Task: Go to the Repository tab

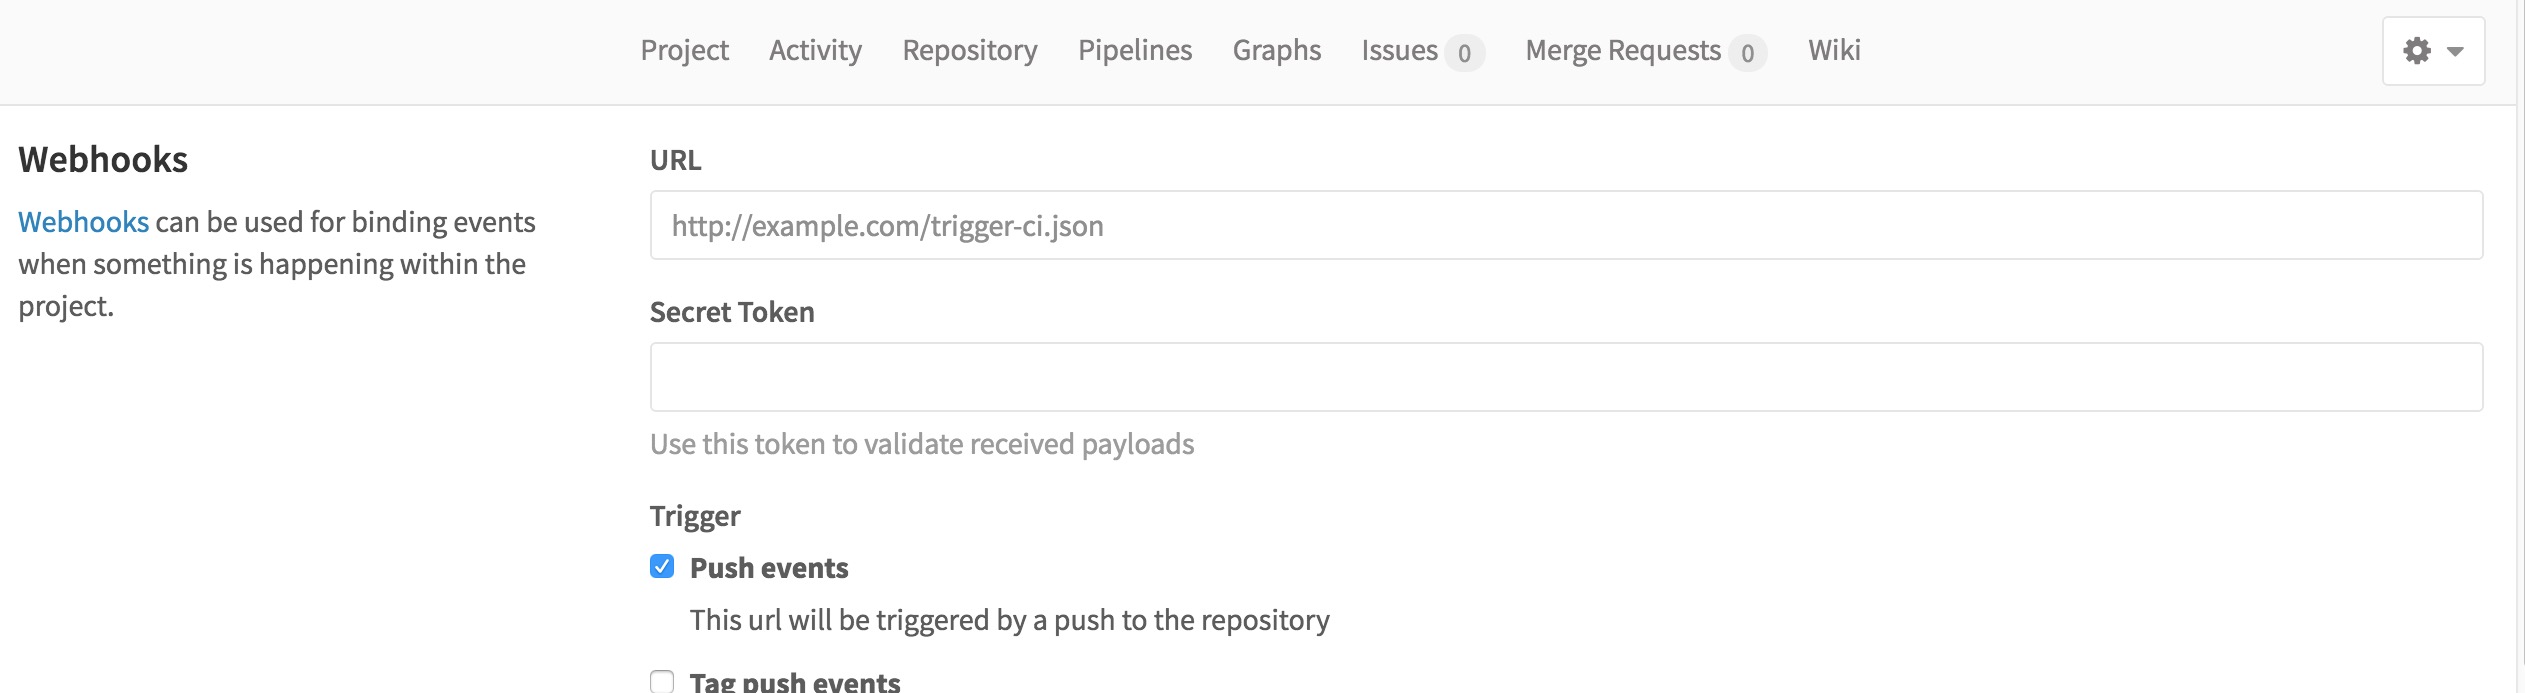Action: 970,50
